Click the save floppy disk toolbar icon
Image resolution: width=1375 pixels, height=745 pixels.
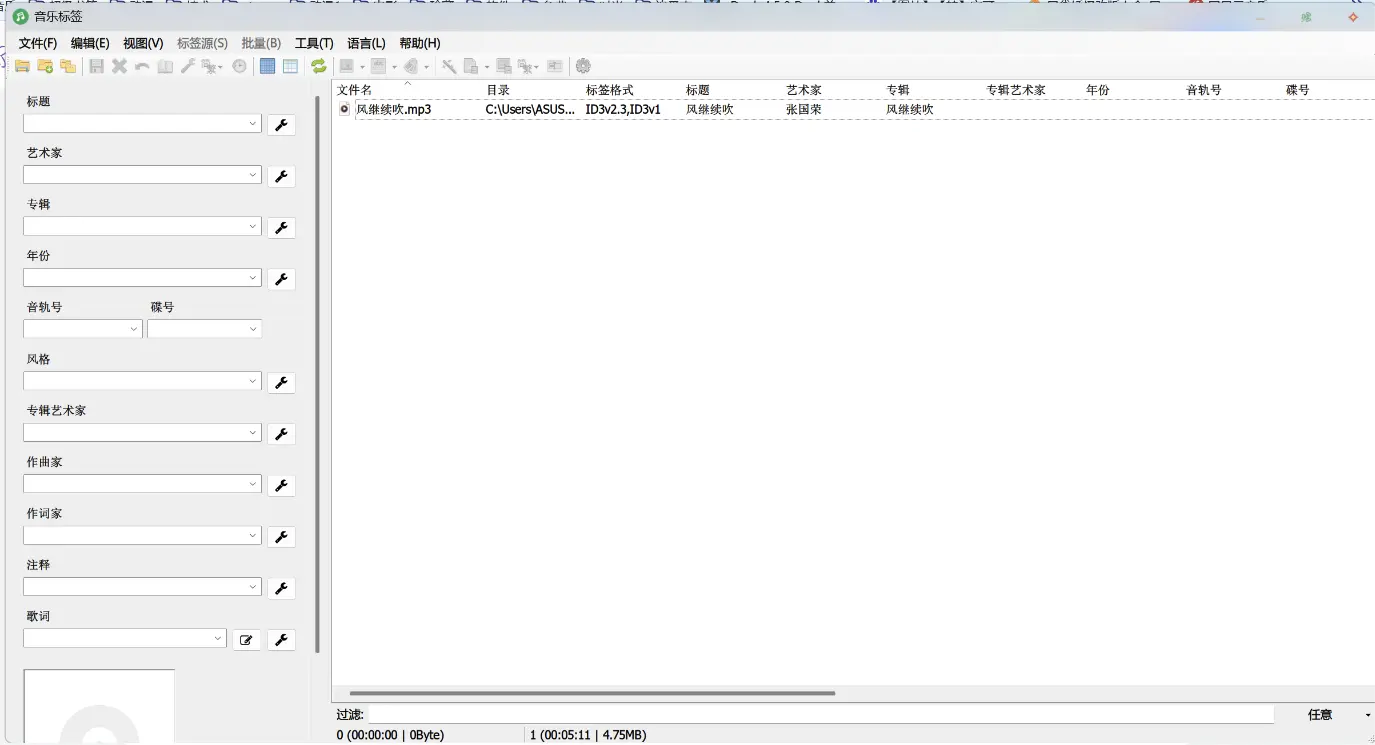pos(96,66)
